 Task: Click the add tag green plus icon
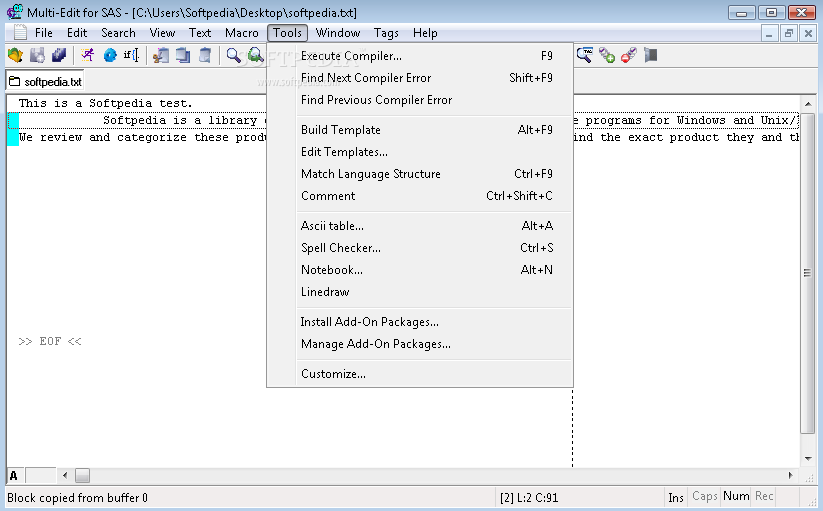[x=607, y=55]
